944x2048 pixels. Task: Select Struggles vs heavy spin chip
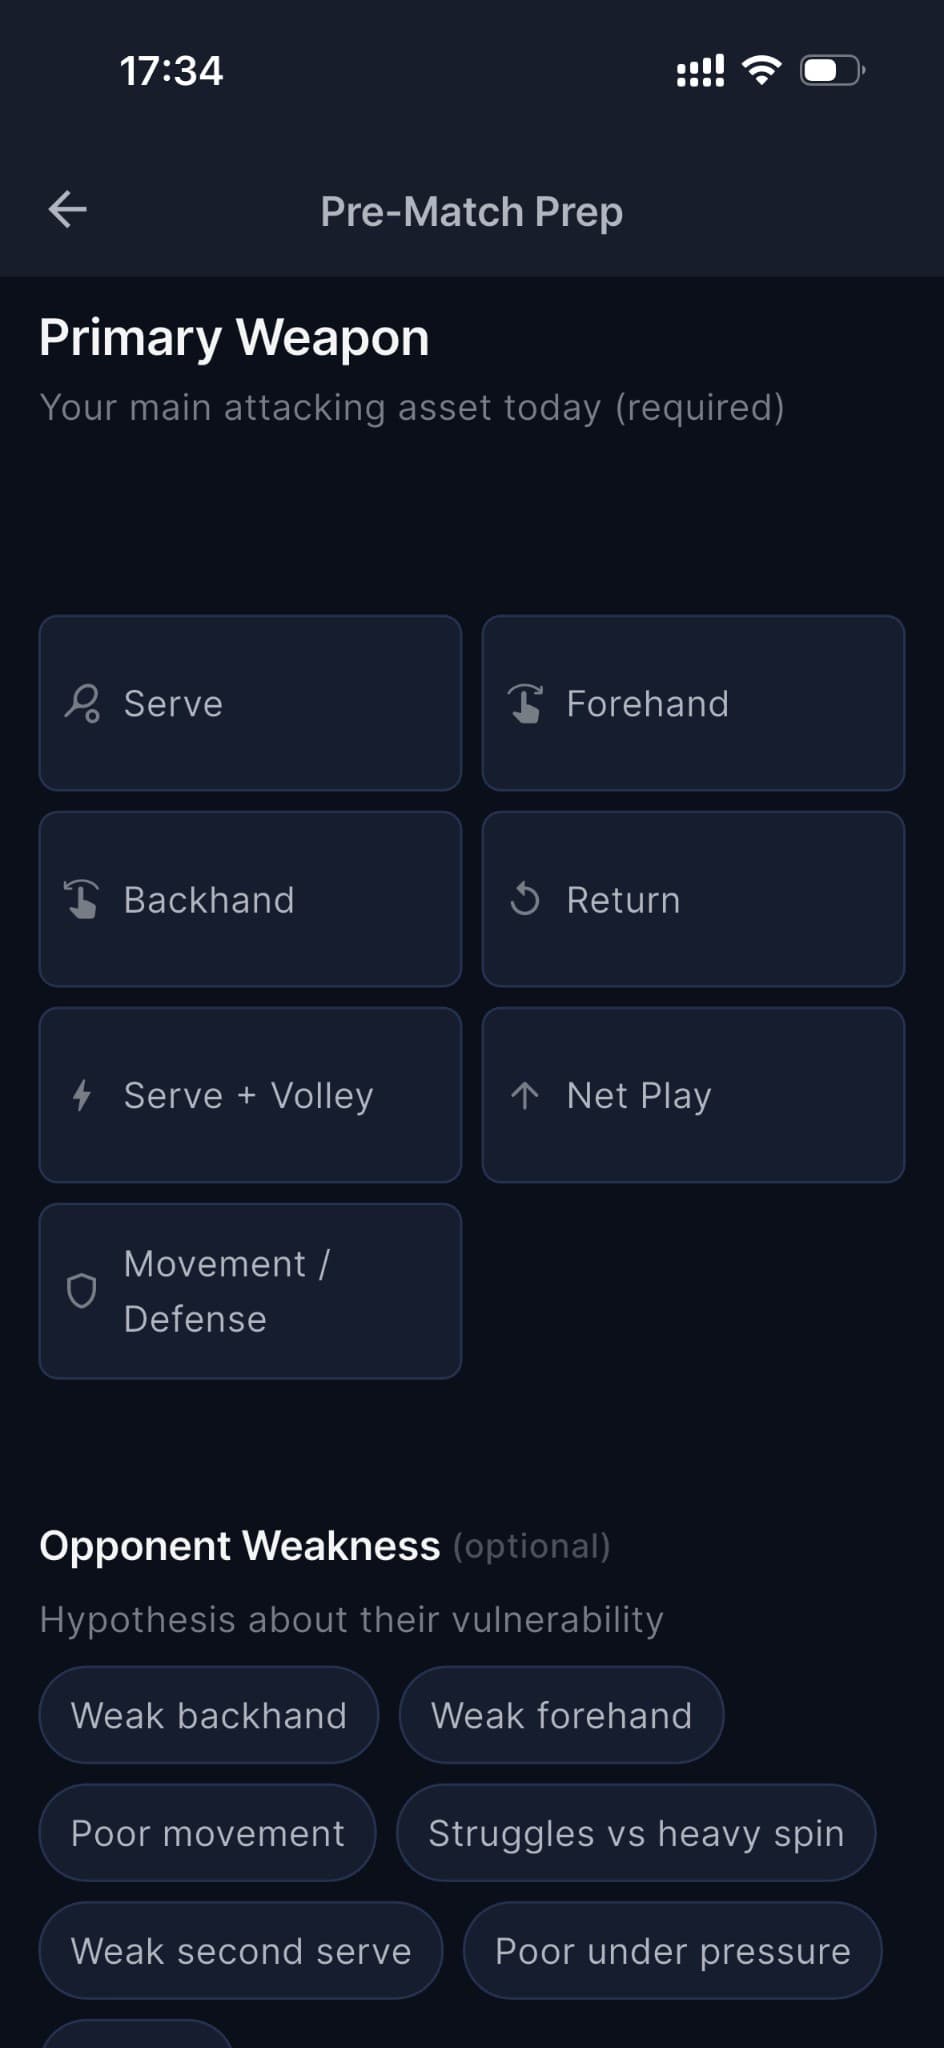(x=636, y=1833)
